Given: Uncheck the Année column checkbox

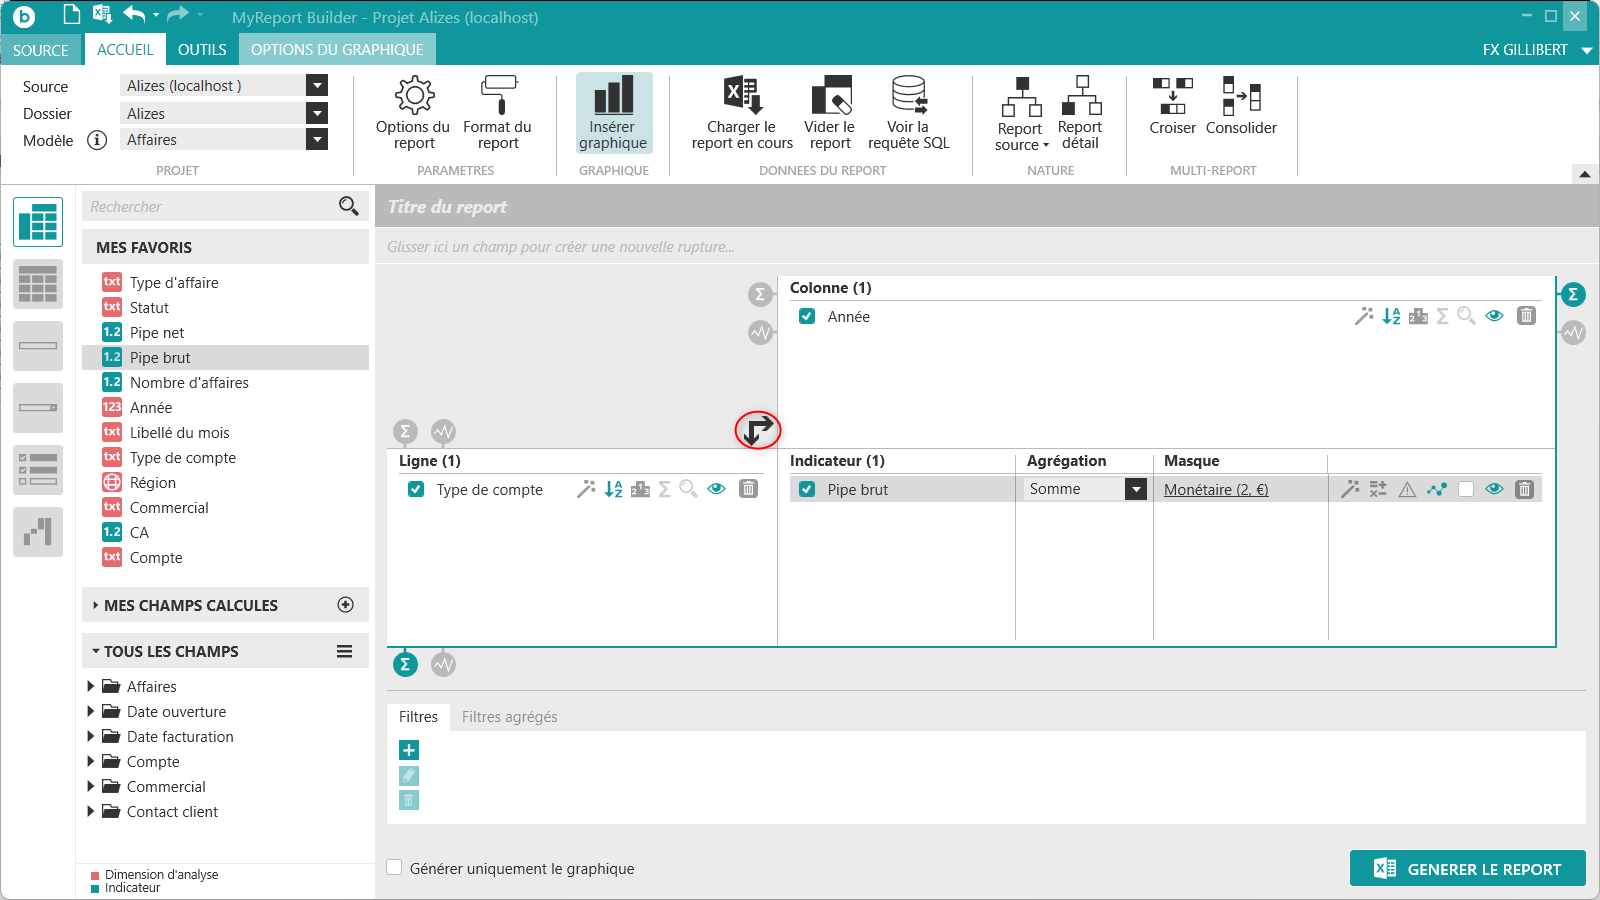Looking at the screenshot, I should [807, 316].
